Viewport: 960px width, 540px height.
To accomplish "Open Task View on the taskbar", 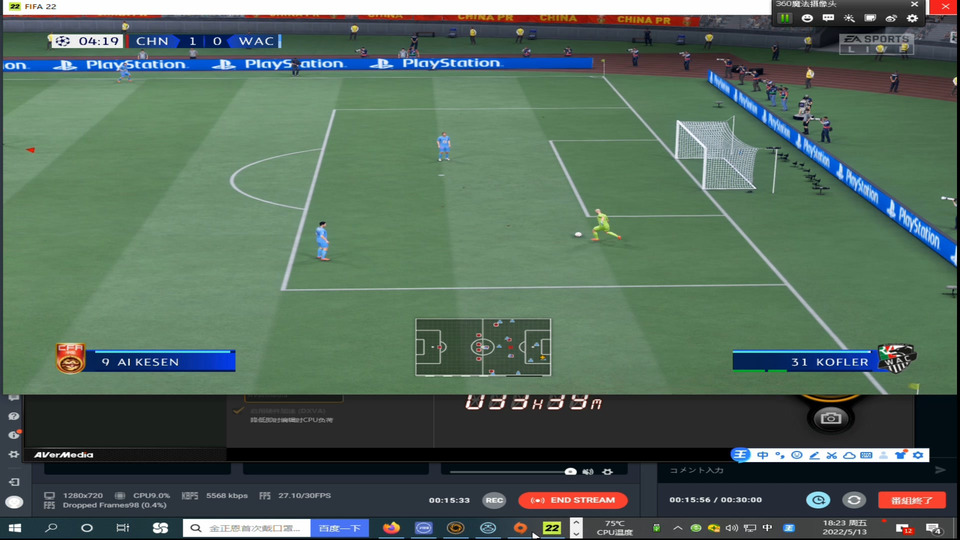I will (x=122, y=528).
